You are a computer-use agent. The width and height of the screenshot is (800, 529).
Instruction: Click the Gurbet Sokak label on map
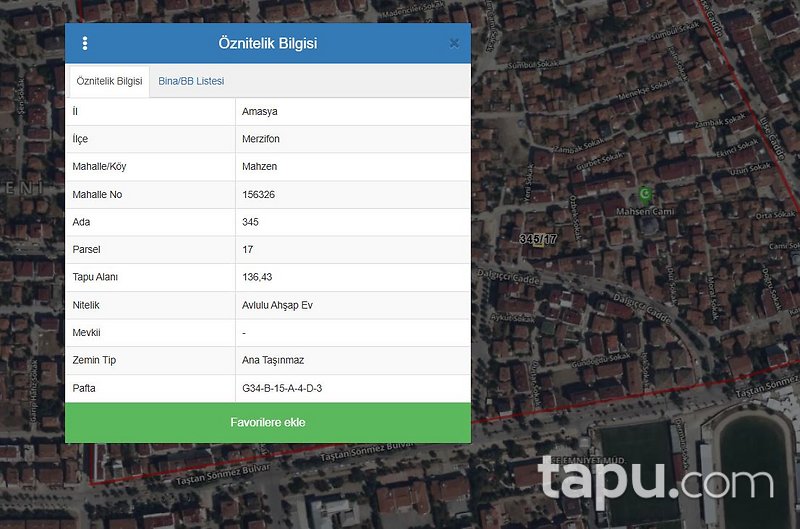pos(598,160)
